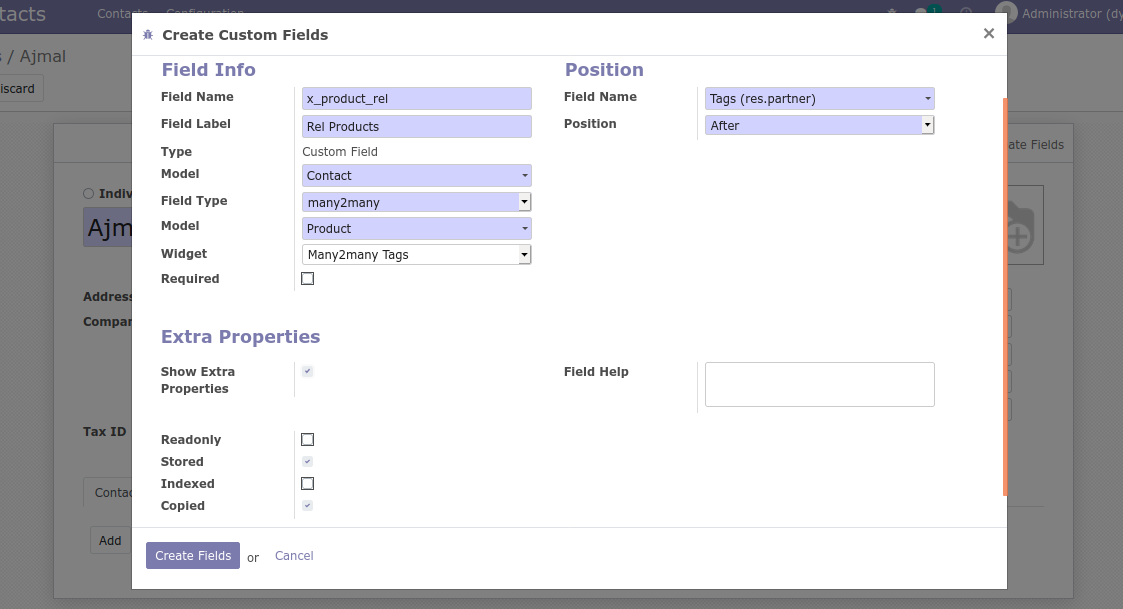Enable the Required checkbox
The height and width of the screenshot is (609, 1123).
[307, 279]
